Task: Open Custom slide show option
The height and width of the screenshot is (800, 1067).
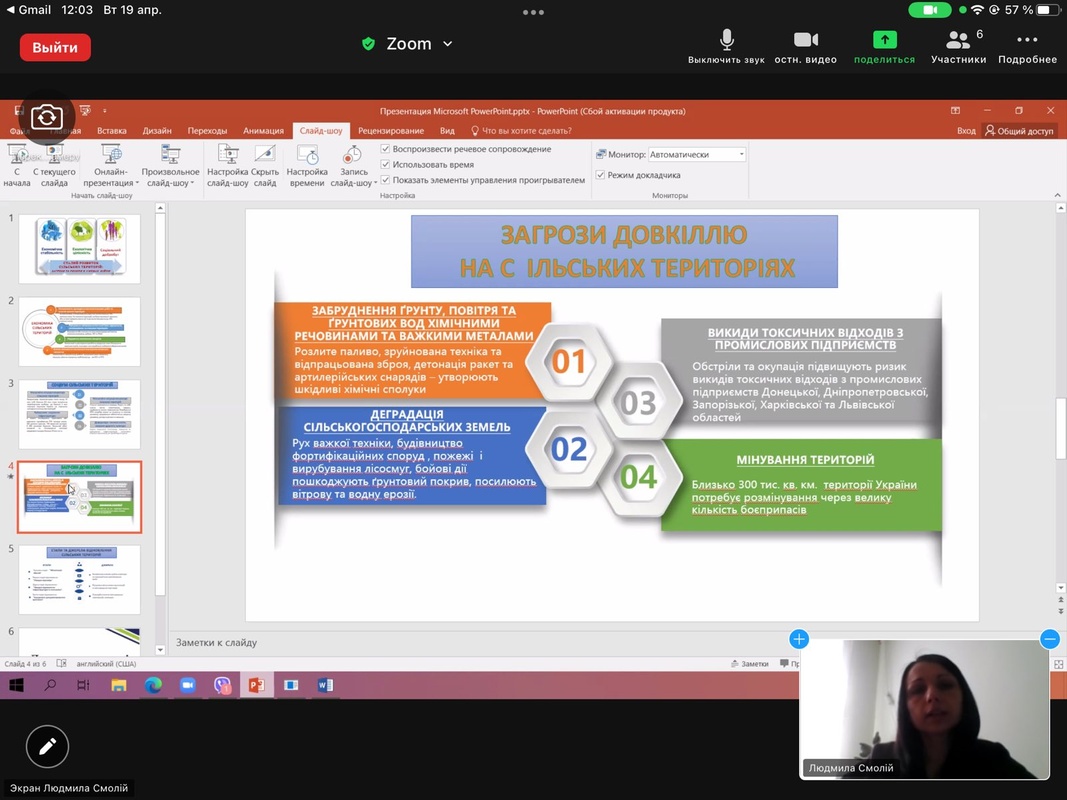Action: 170,165
